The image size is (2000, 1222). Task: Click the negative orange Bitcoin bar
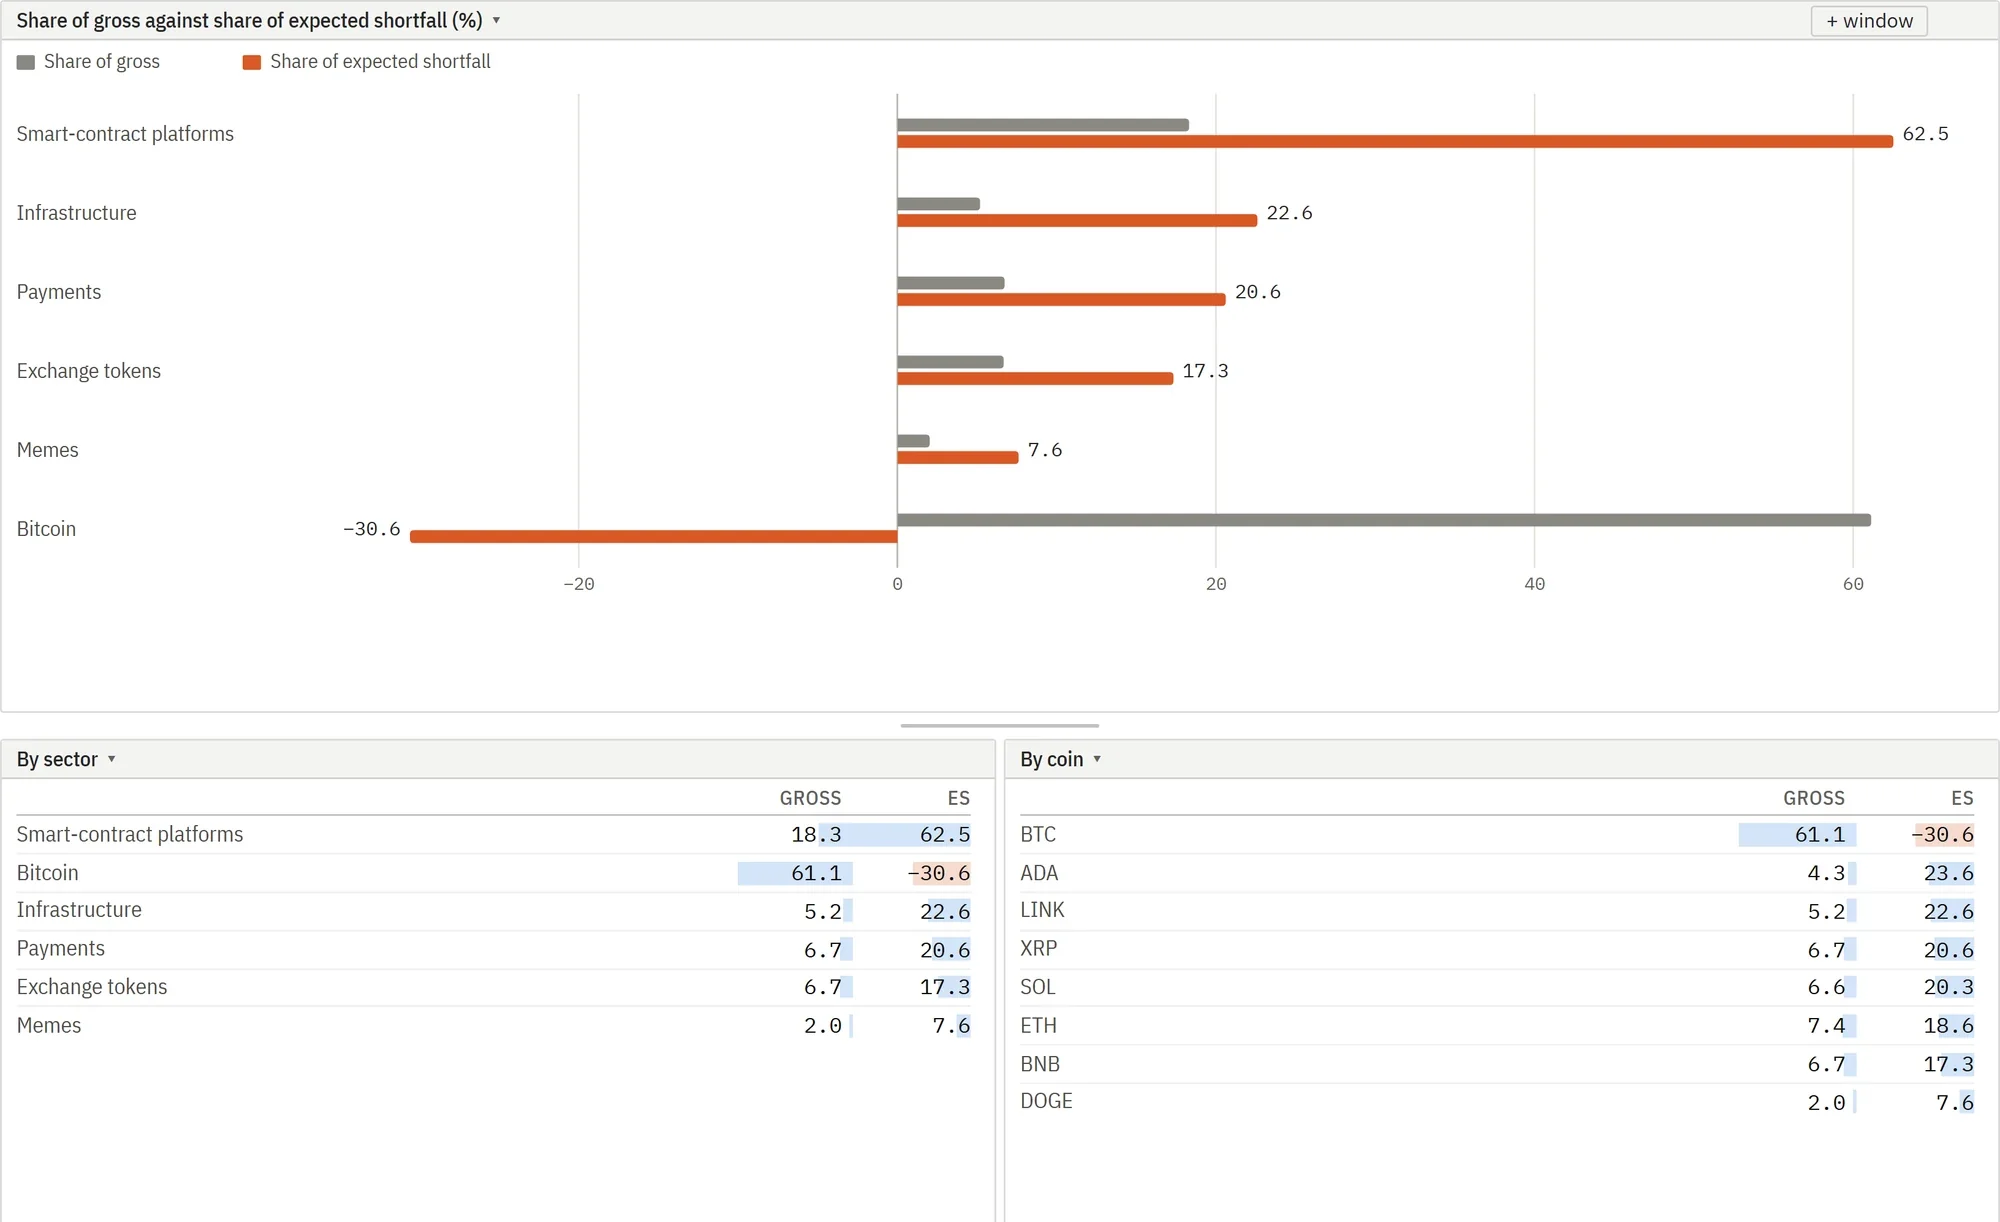coord(653,537)
